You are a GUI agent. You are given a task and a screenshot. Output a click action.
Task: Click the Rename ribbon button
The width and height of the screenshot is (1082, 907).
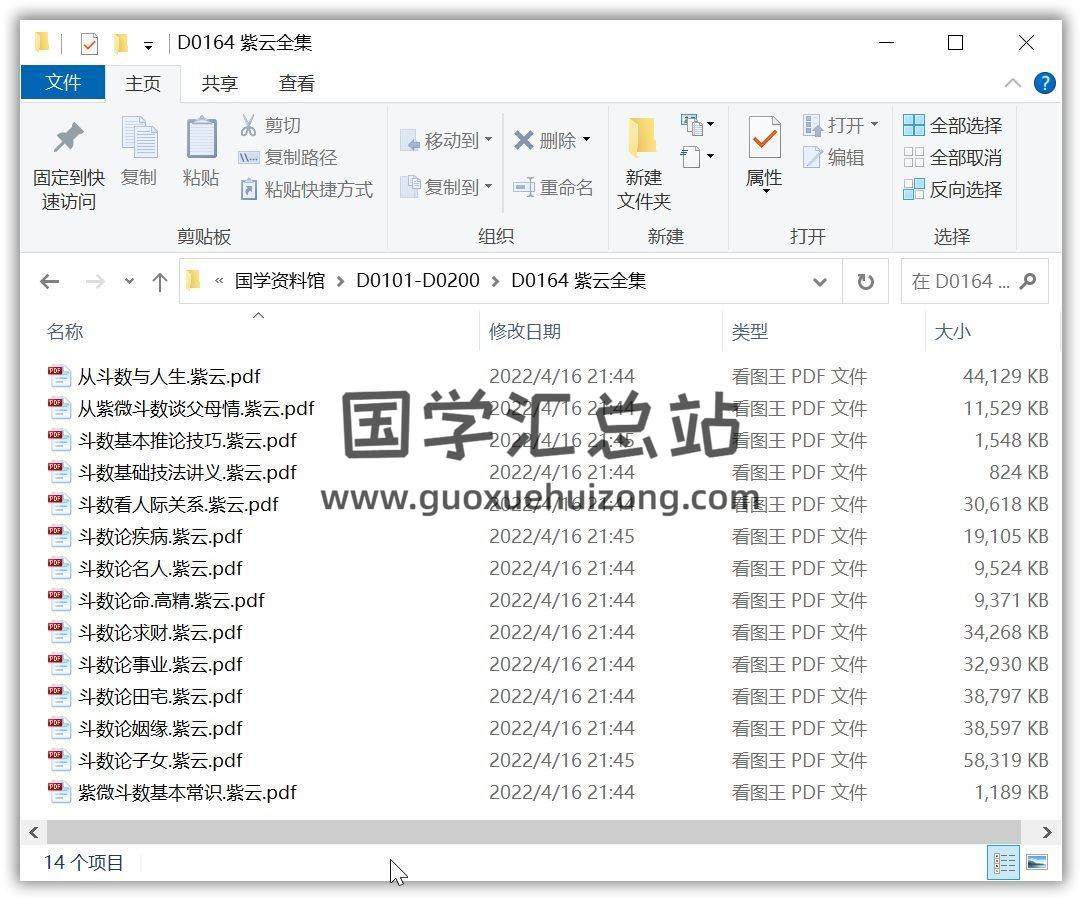553,187
